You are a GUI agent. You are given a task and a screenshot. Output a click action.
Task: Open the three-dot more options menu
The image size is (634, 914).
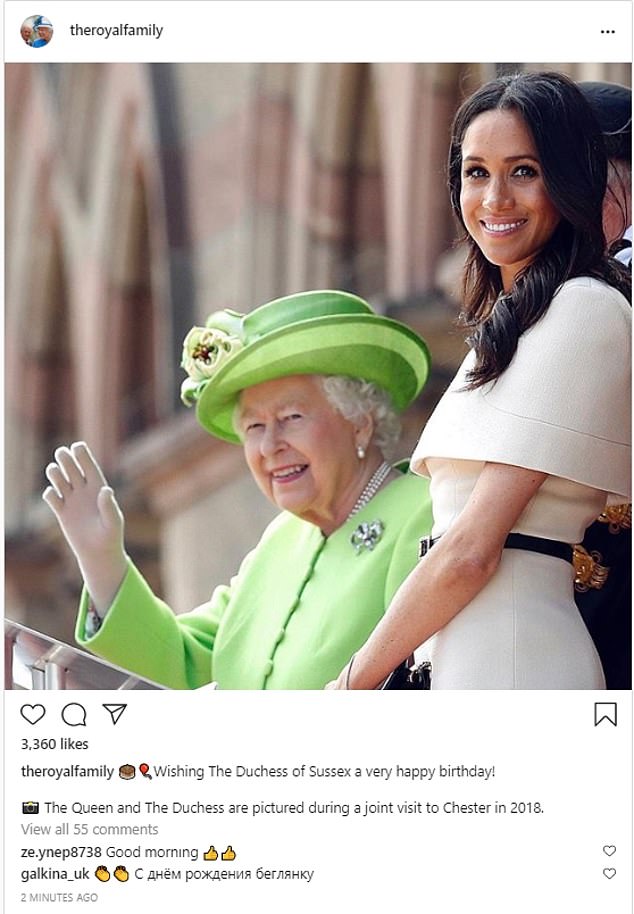608,31
